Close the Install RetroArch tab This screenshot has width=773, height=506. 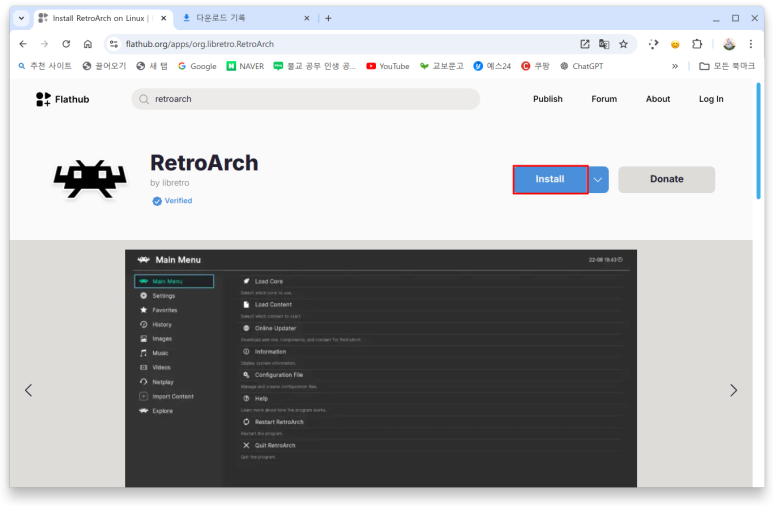coord(164,18)
